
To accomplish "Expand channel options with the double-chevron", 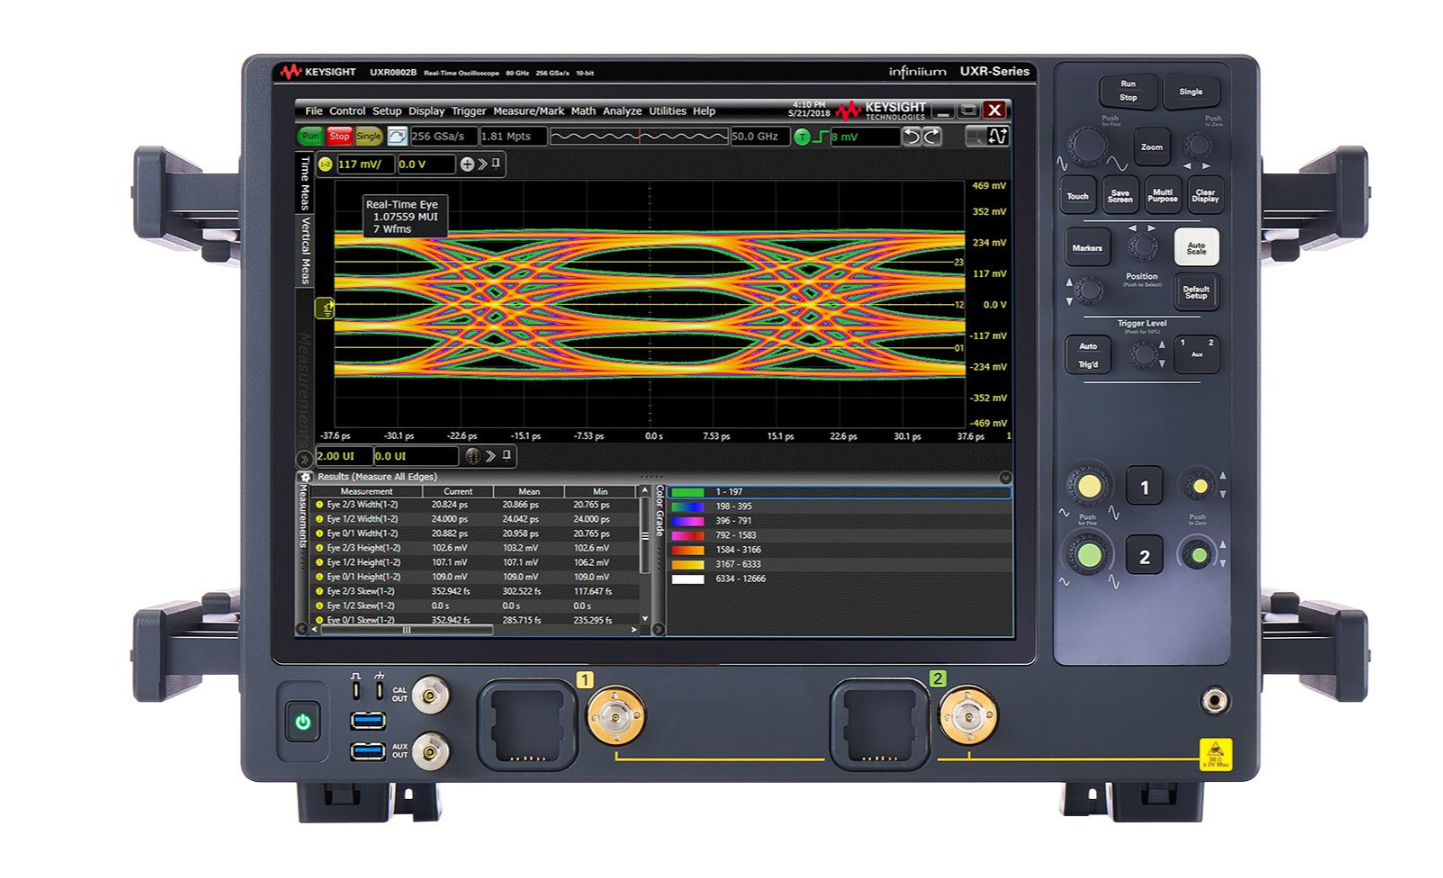I will 481,166.
